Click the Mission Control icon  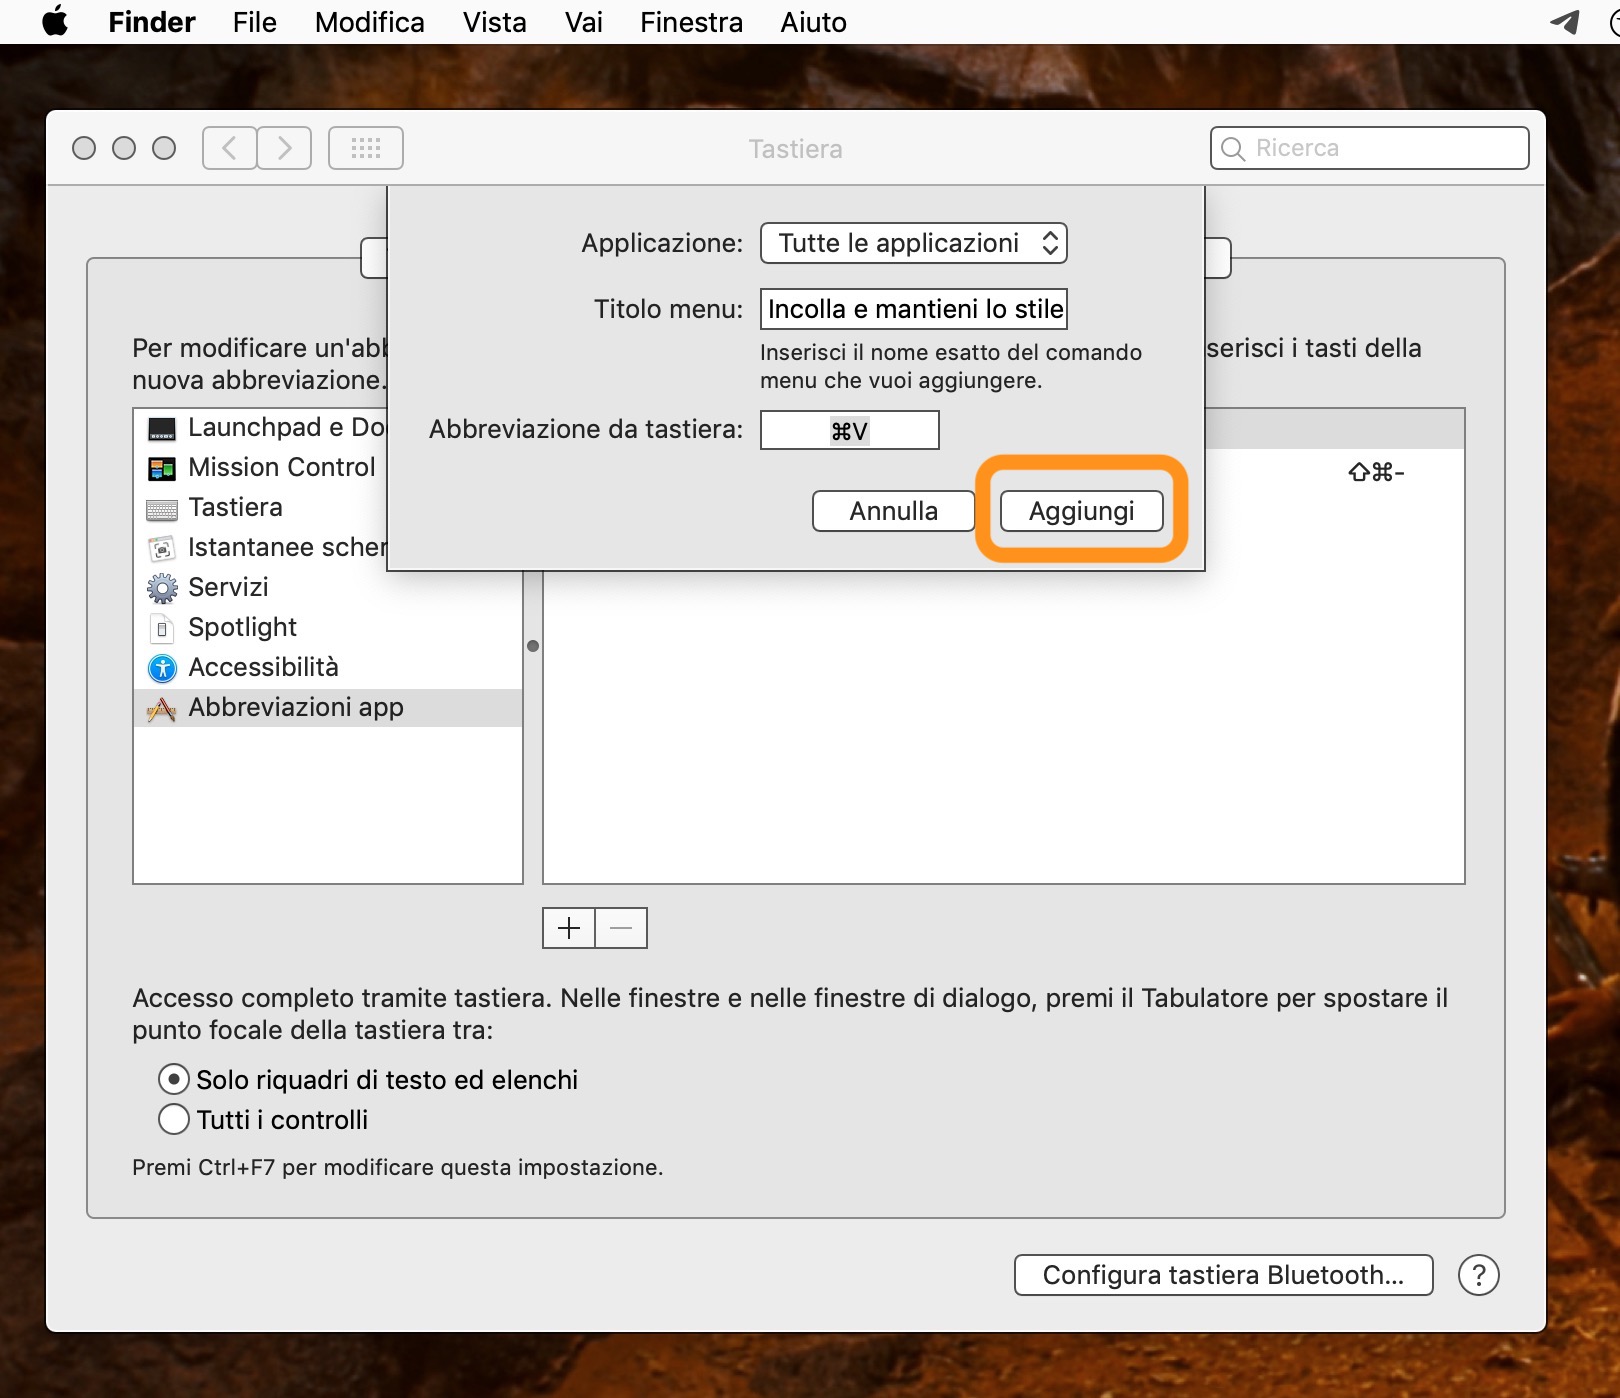coord(162,468)
